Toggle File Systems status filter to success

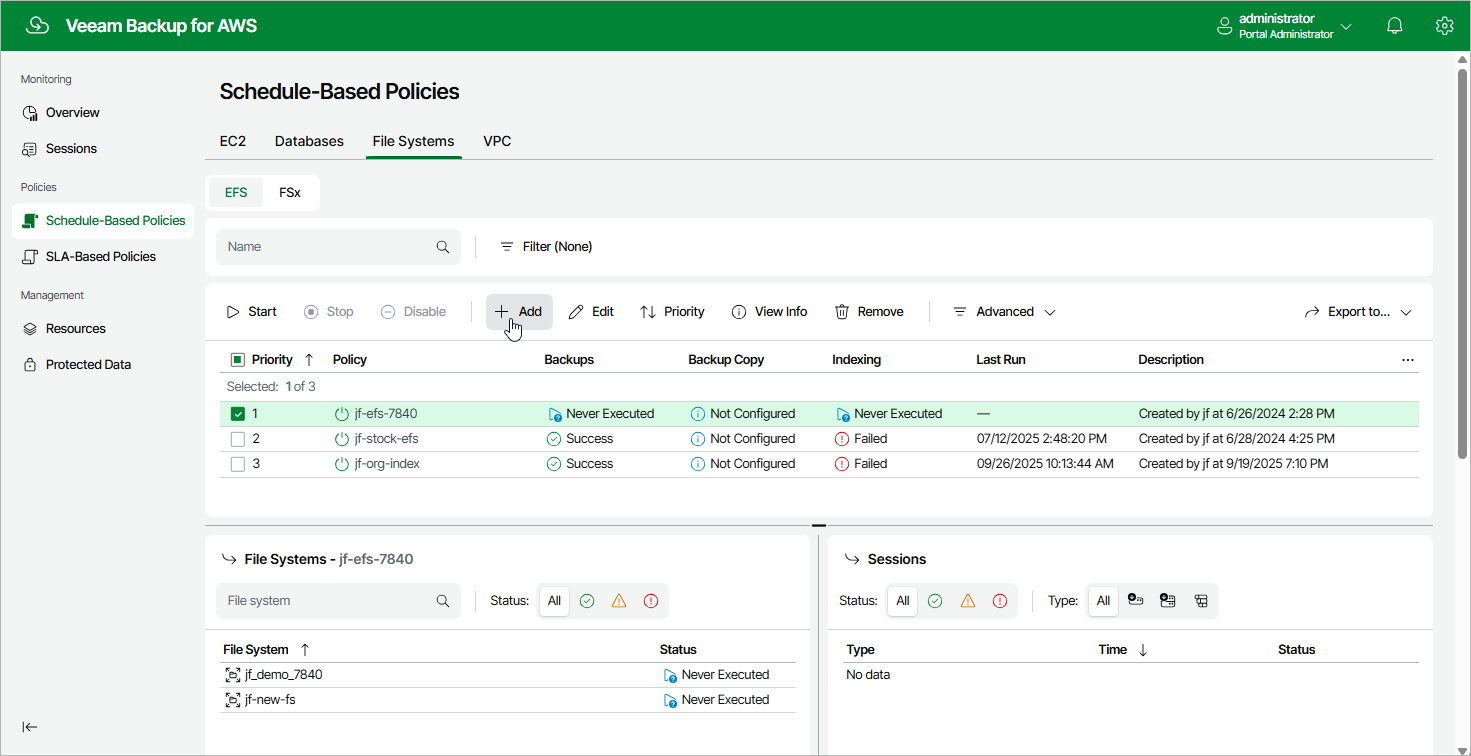587,601
